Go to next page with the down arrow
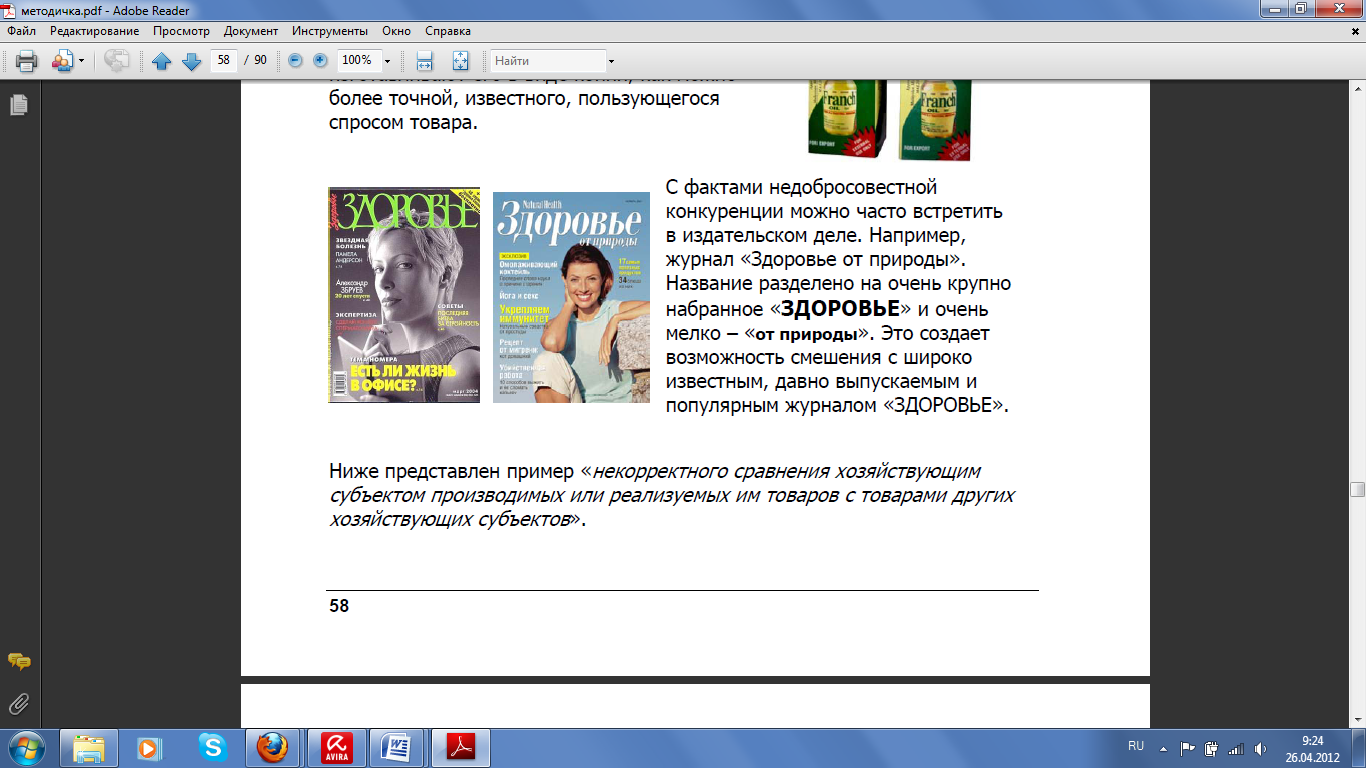Image resolution: width=1366 pixels, height=768 pixels. [x=192, y=61]
